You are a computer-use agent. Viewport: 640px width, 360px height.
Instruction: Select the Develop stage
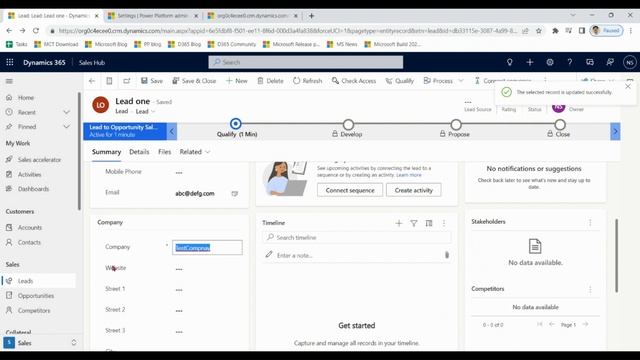(x=348, y=124)
